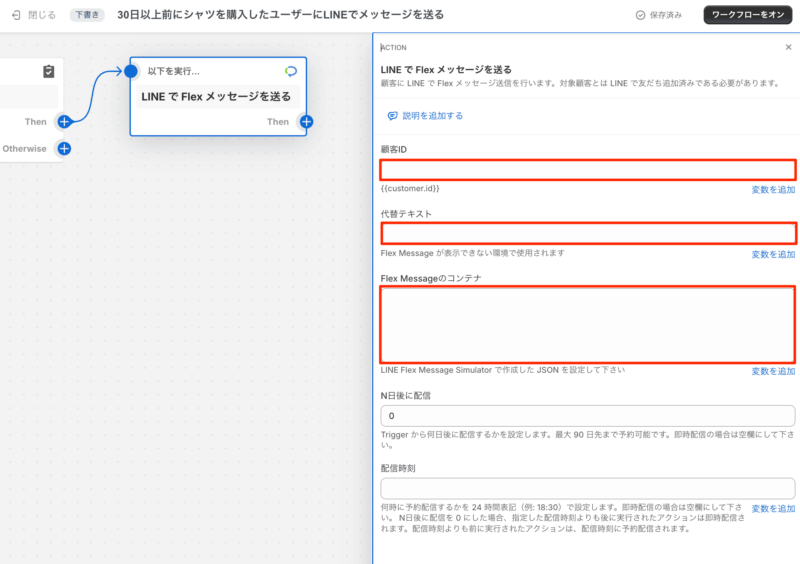Focus the 代替テキスト input field
Screen dimensions: 800x564
588,234
